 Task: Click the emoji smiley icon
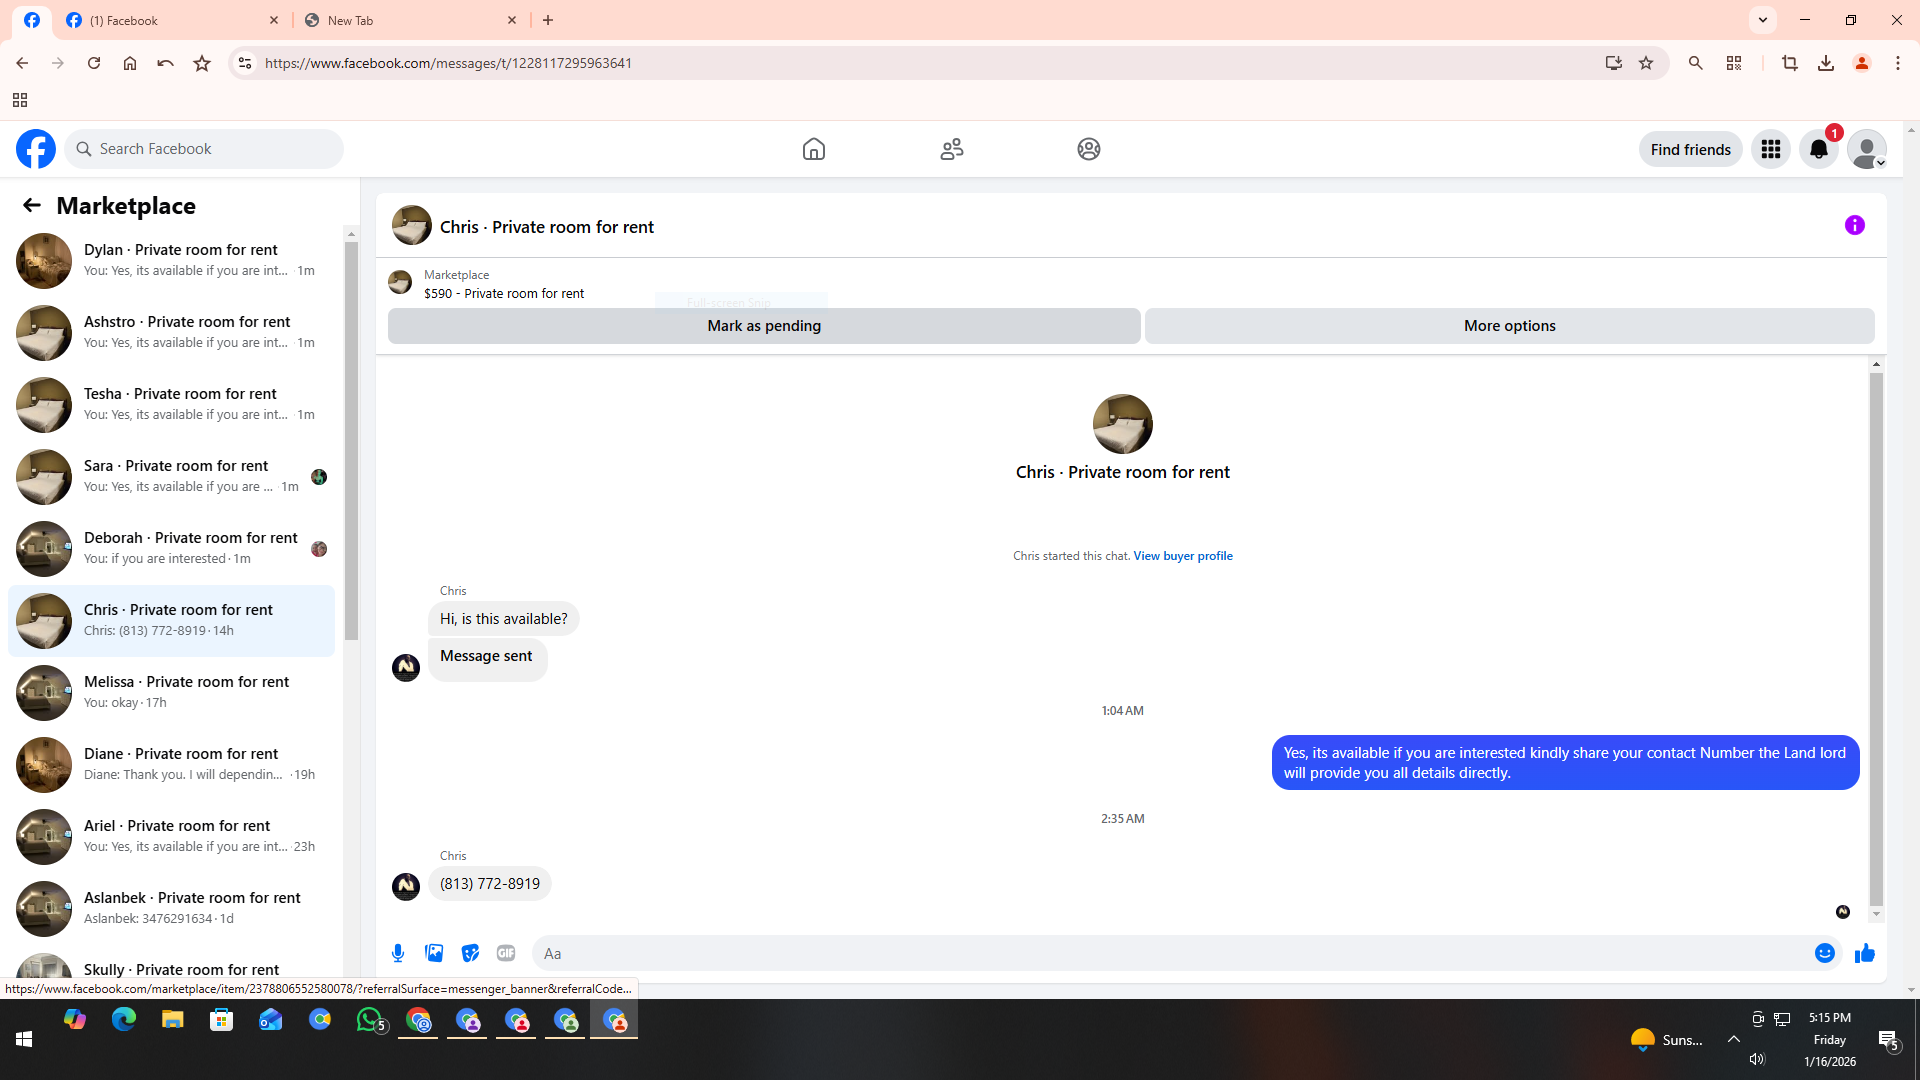coord(1824,953)
